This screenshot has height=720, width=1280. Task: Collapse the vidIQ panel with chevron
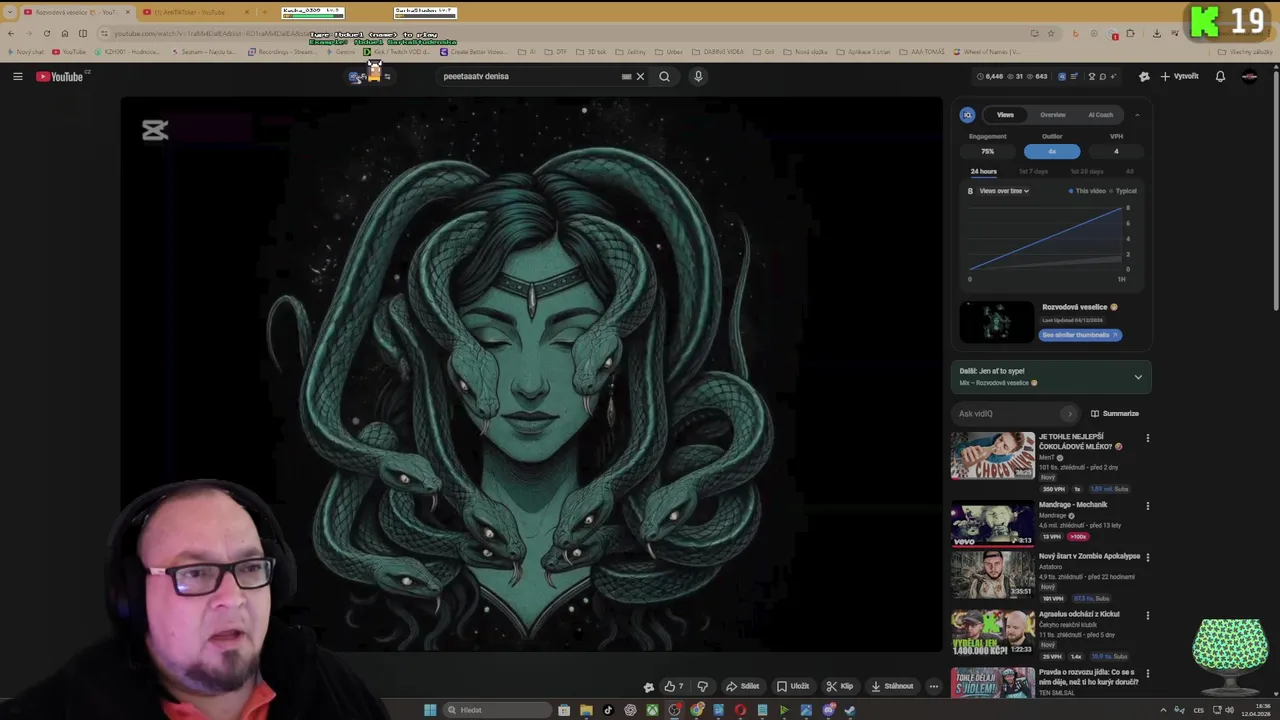click(1137, 115)
